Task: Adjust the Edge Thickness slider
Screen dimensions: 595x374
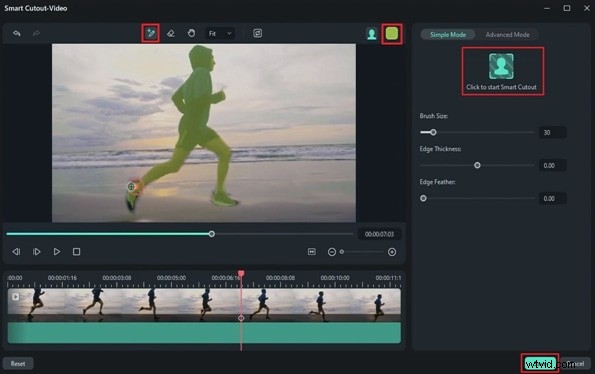Action: pos(477,165)
